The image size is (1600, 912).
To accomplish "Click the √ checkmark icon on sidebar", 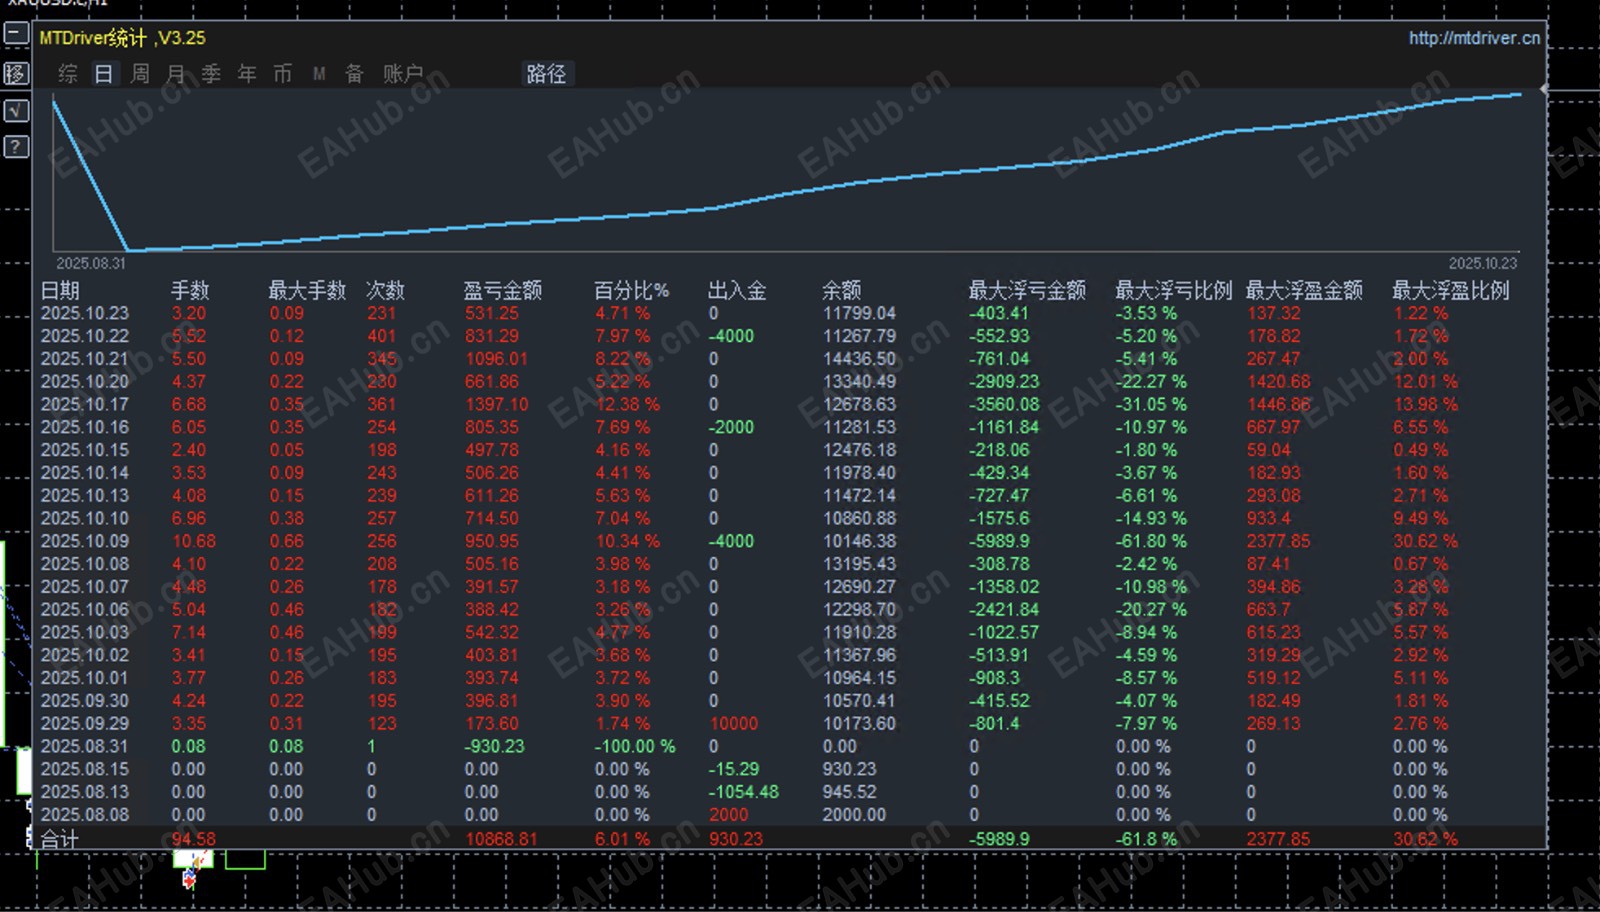I will (14, 110).
